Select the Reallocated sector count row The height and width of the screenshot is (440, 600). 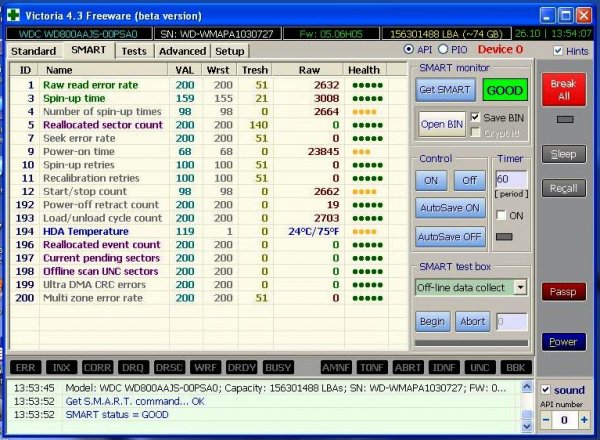tap(209, 125)
